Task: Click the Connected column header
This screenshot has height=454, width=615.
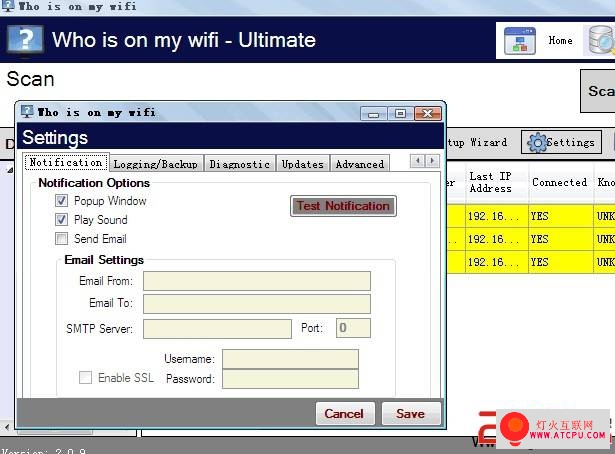Action: tap(560, 182)
